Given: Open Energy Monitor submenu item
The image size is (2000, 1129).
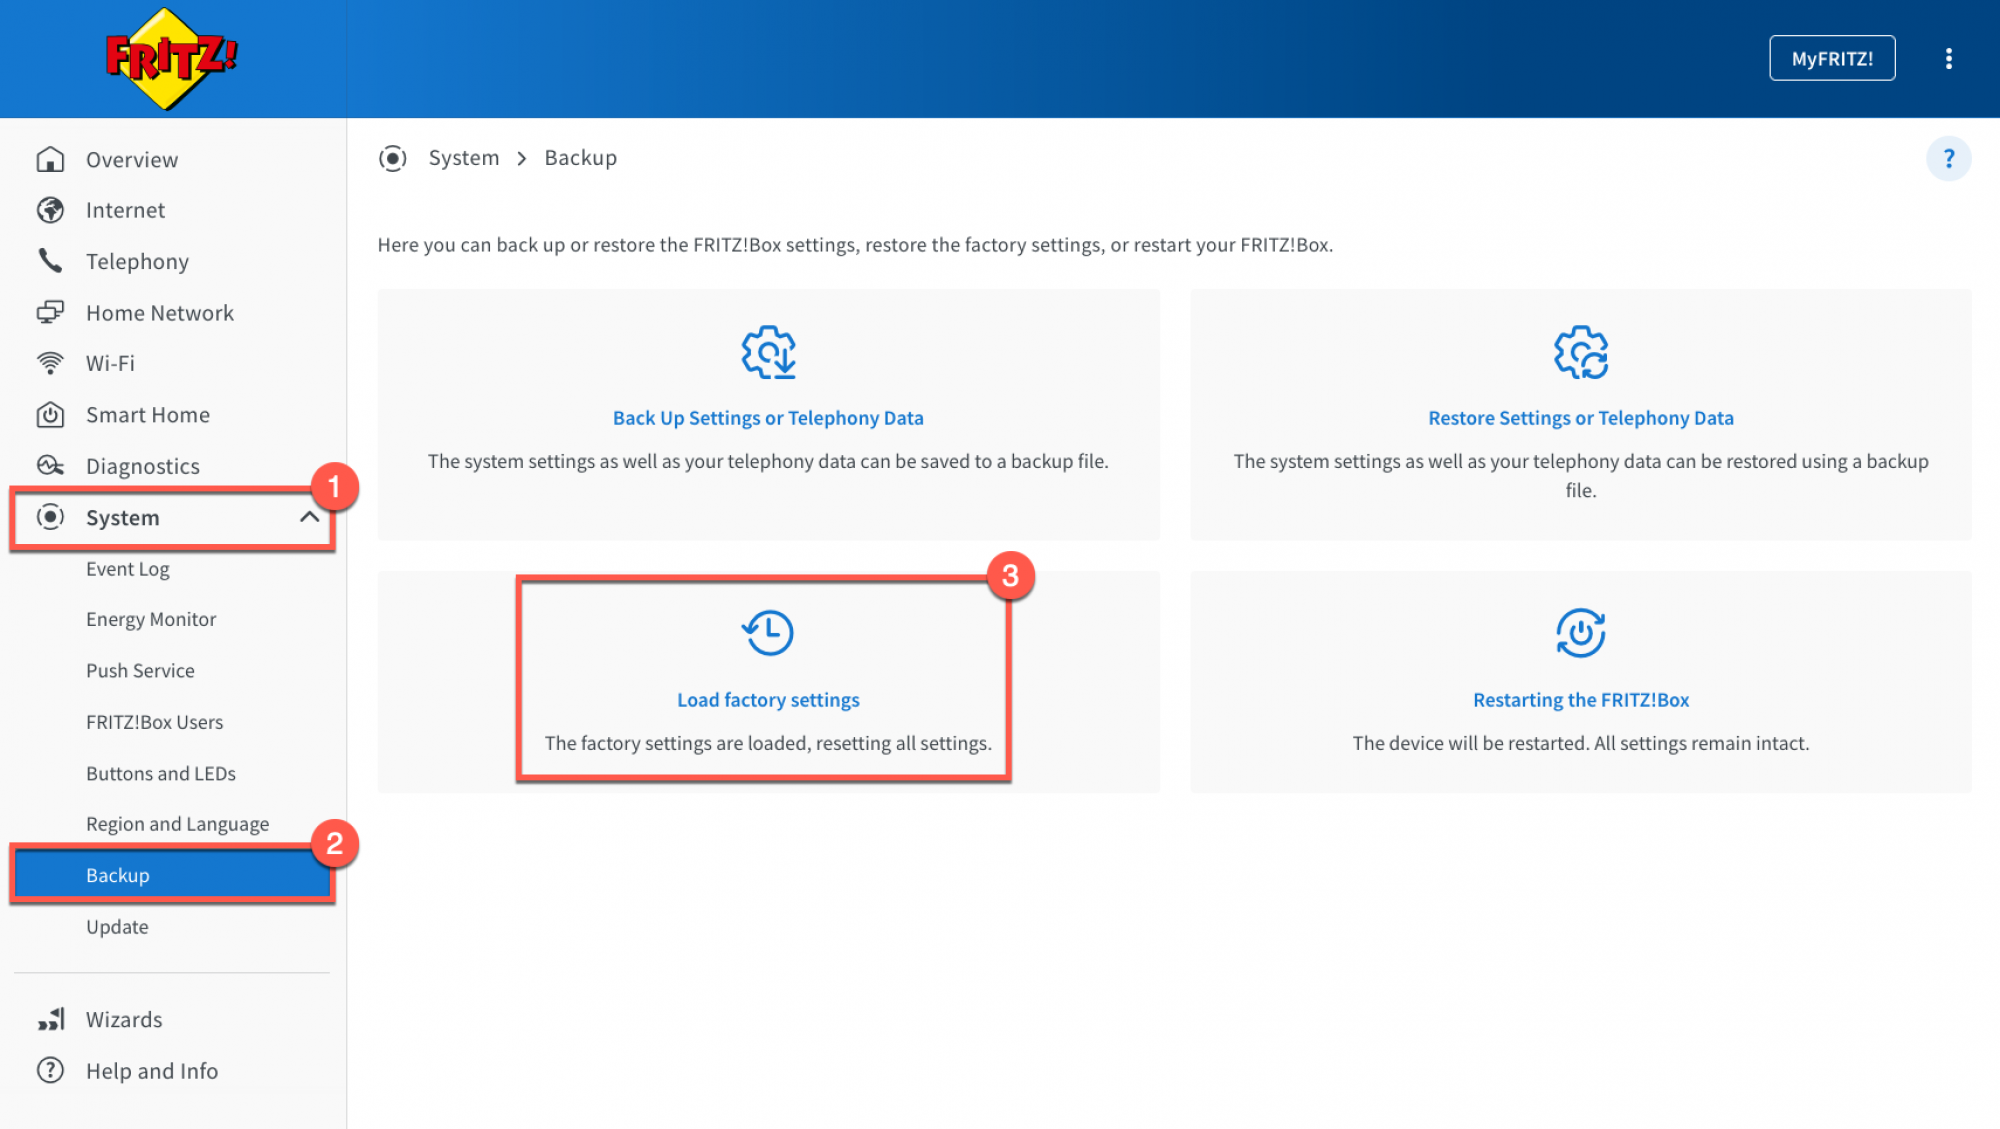Looking at the screenshot, I should click(151, 619).
